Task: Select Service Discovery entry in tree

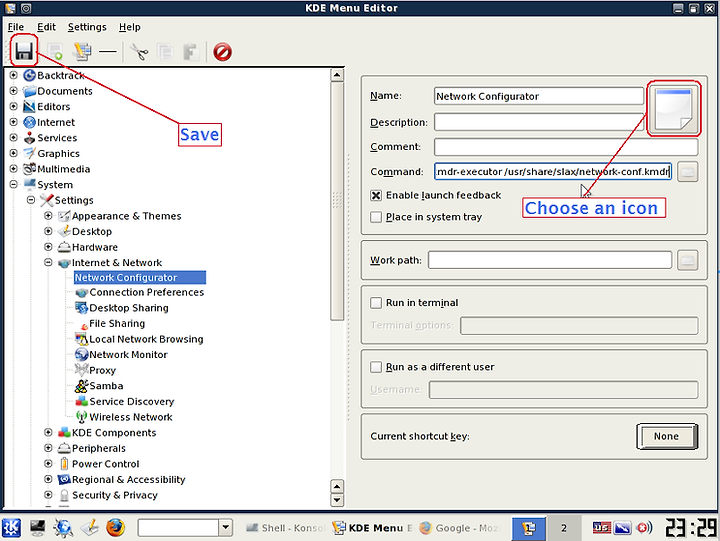Action: (x=125, y=401)
